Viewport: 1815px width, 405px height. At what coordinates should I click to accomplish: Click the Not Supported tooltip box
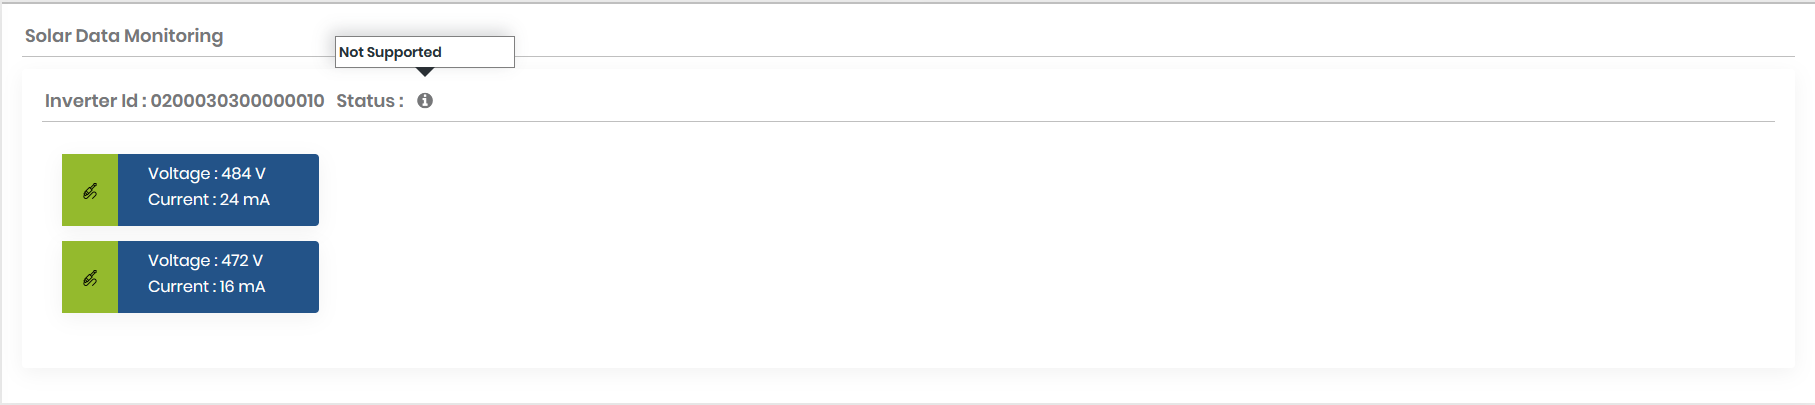(x=424, y=52)
